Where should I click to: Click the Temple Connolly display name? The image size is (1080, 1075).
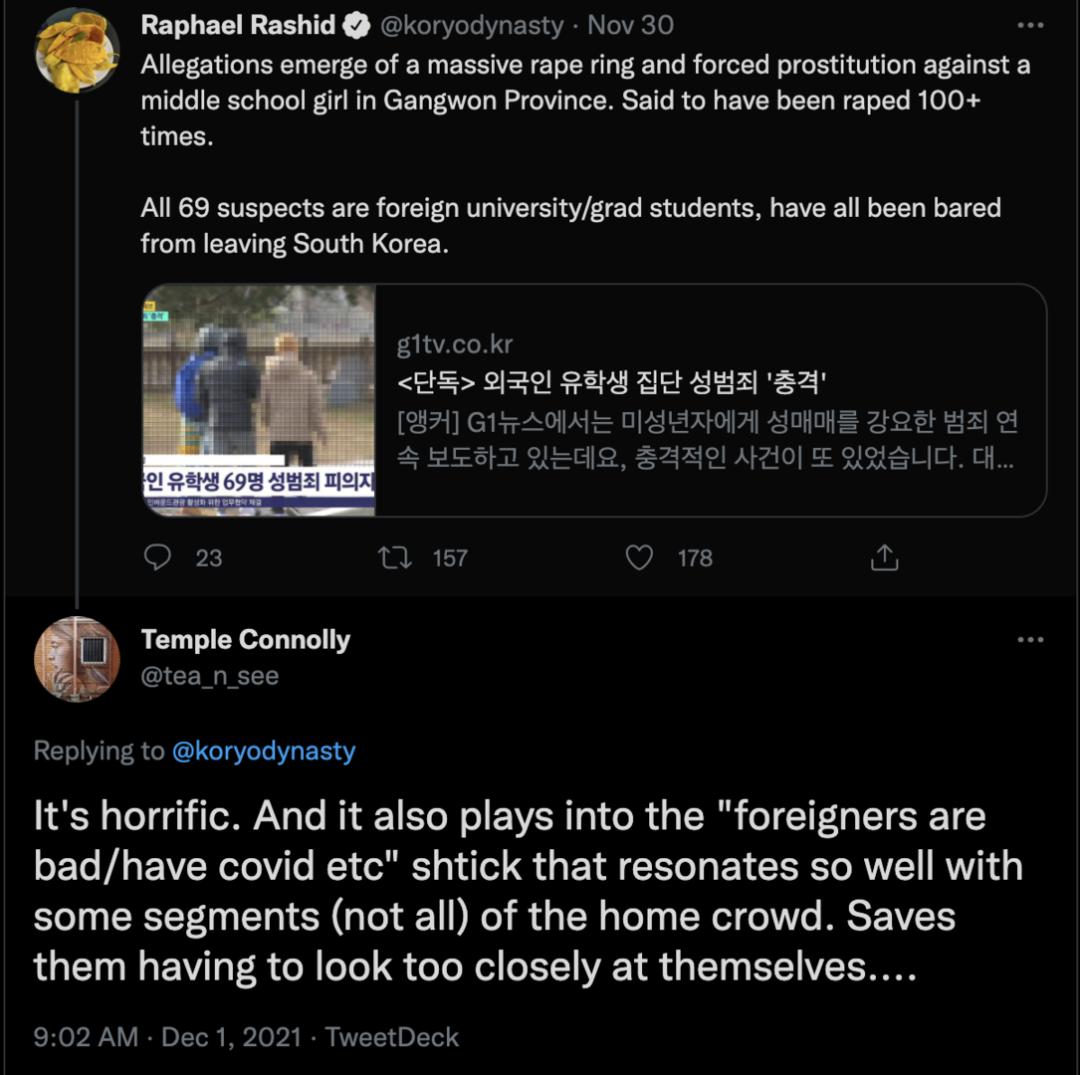point(245,640)
